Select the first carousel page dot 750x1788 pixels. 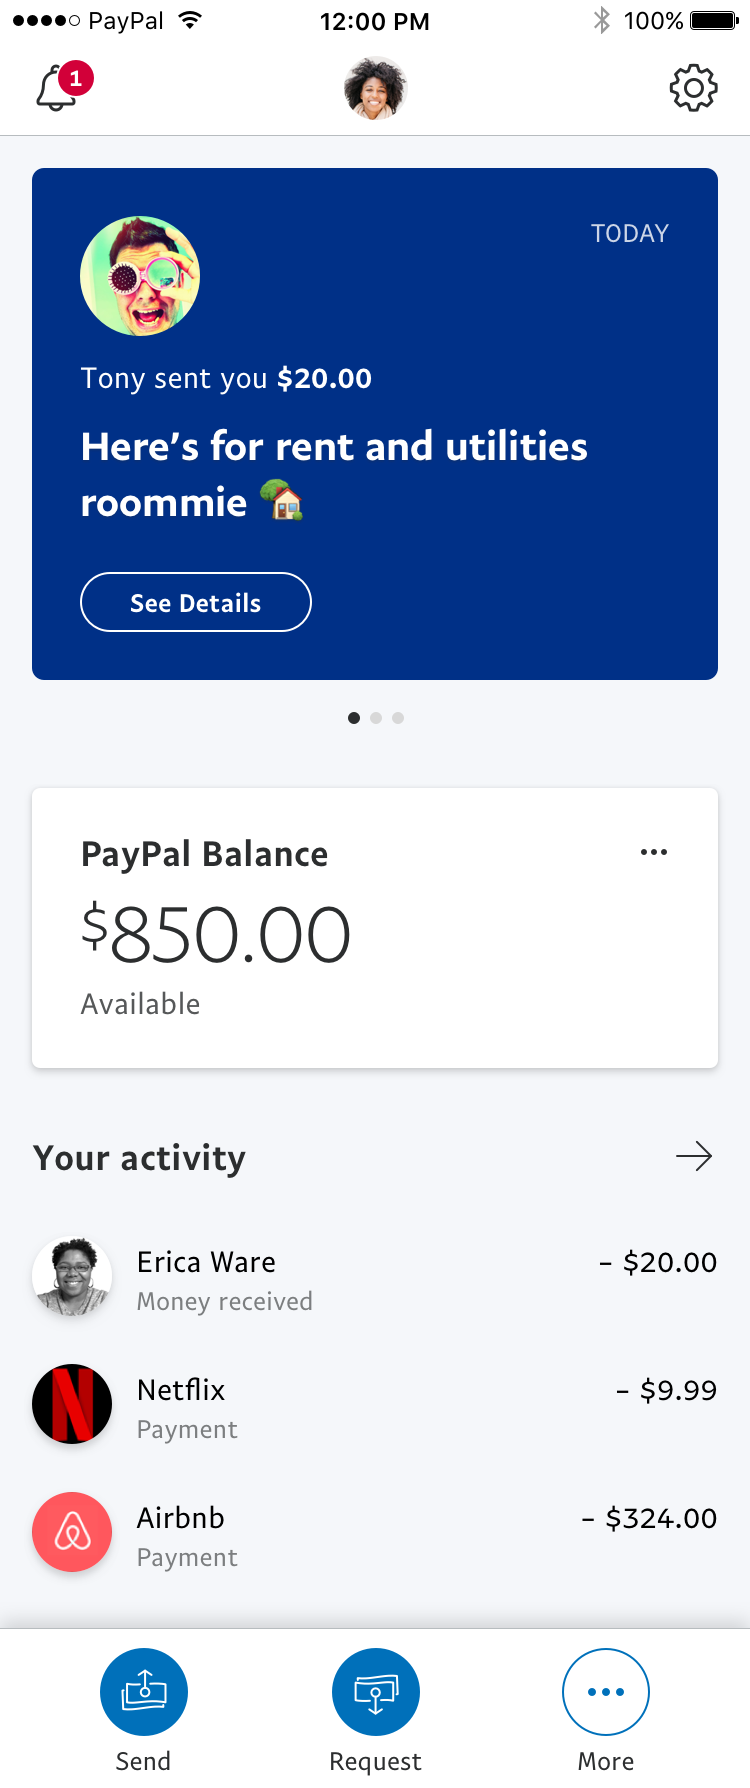[x=354, y=718]
